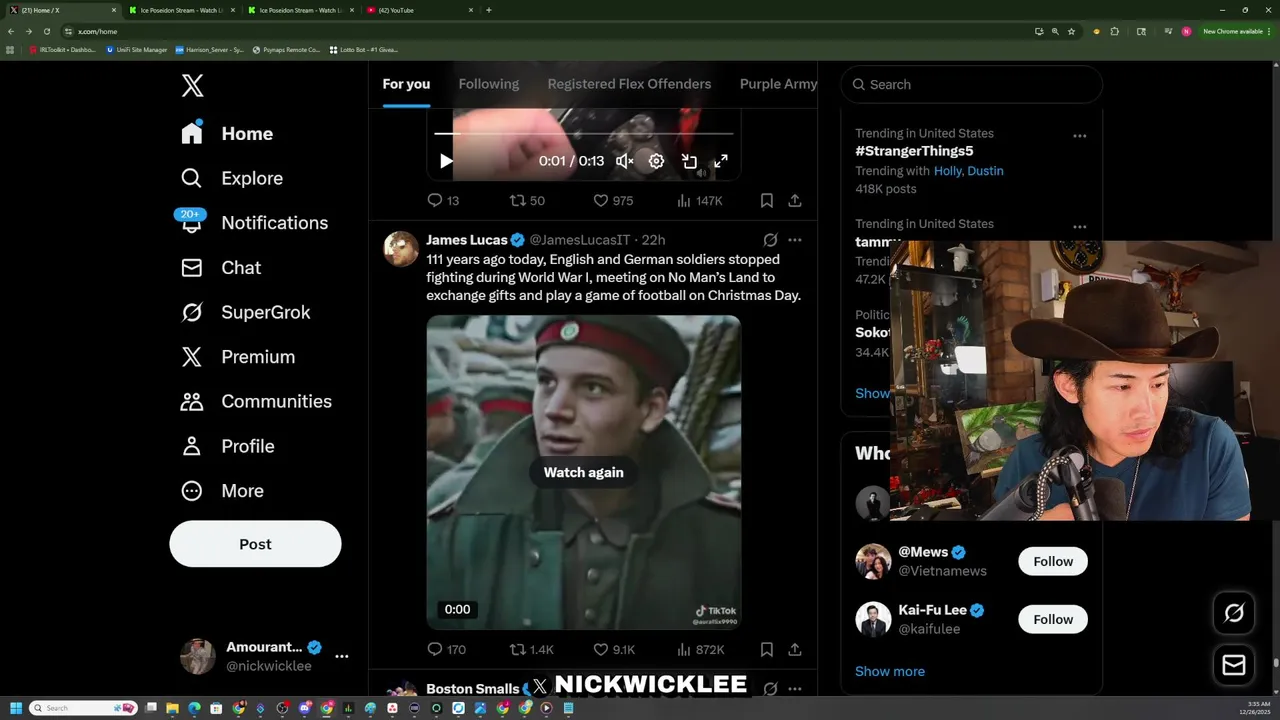The image size is (1280, 720).
Task: Click the X search field
Action: [x=972, y=84]
